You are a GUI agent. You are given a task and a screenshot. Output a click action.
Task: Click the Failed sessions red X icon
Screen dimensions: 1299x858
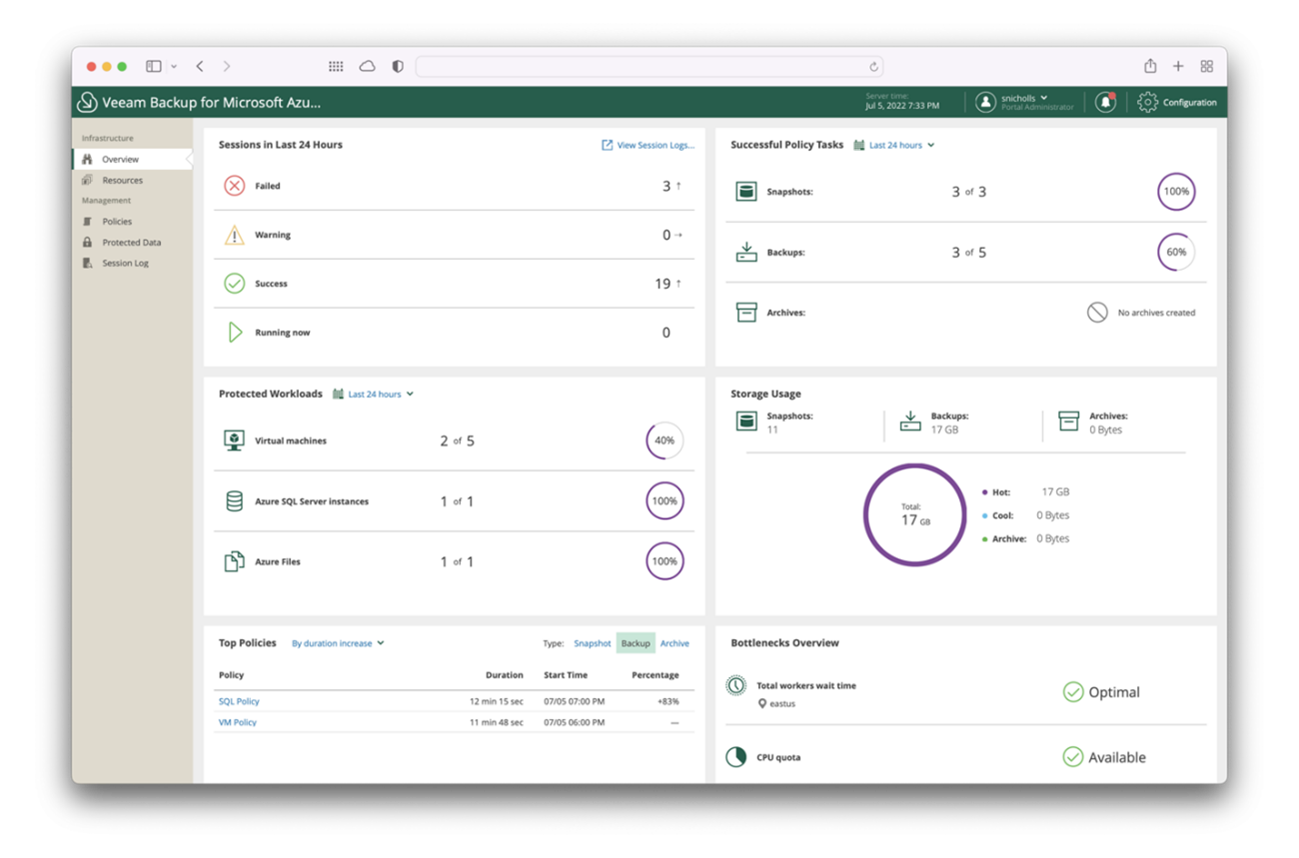pos(234,186)
